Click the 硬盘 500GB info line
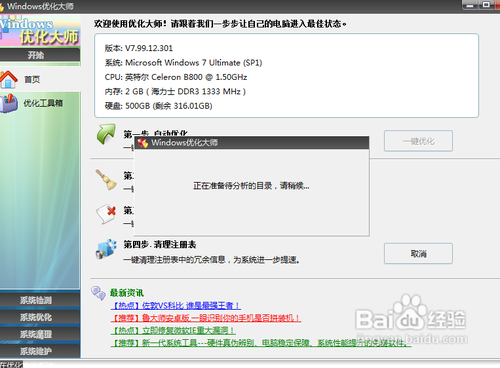This screenshot has height=368, width=500. pos(158,106)
